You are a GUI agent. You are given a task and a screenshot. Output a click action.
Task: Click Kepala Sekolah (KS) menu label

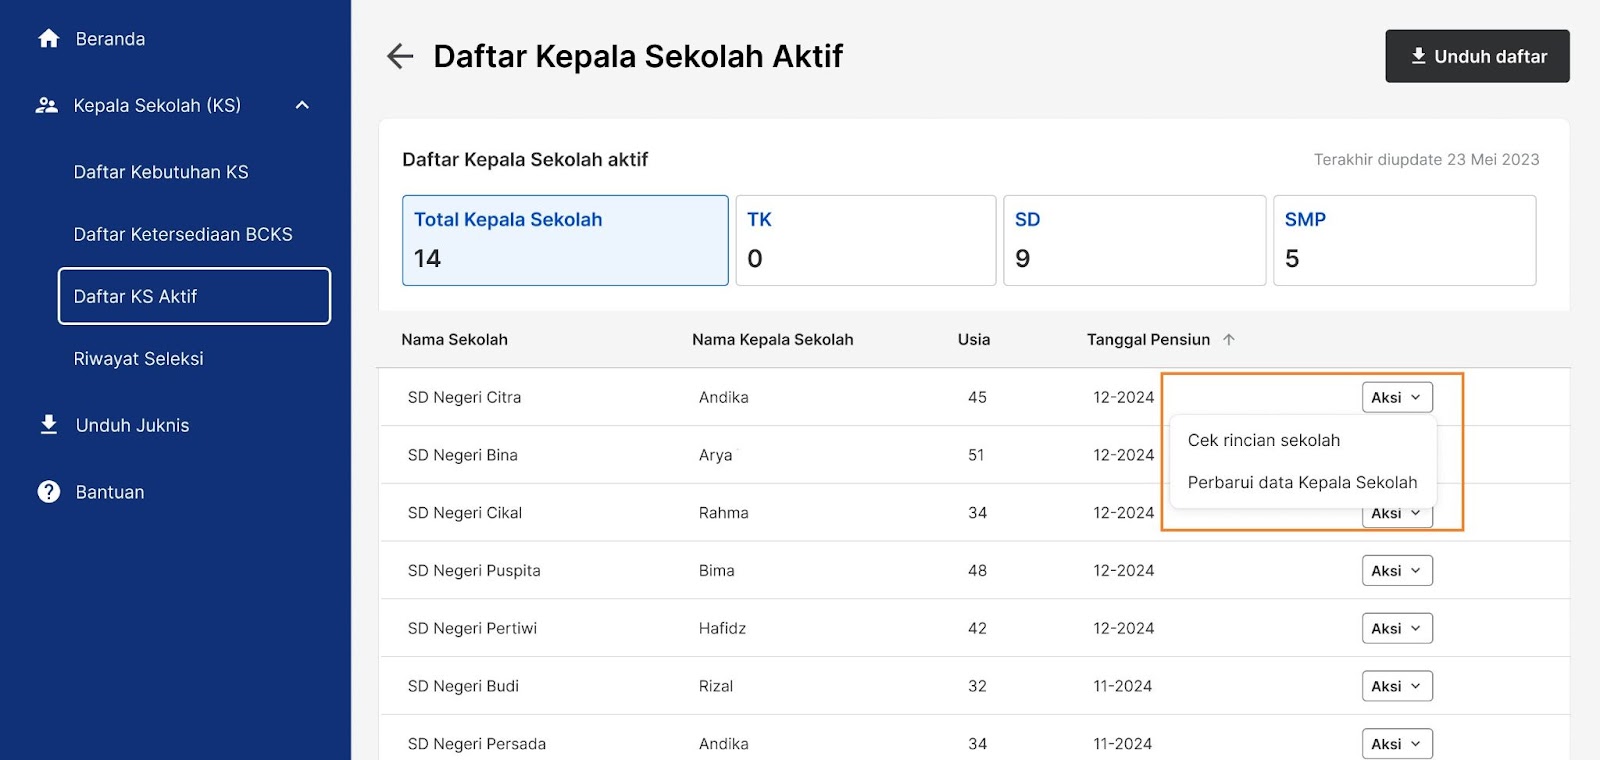click(157, 105)
